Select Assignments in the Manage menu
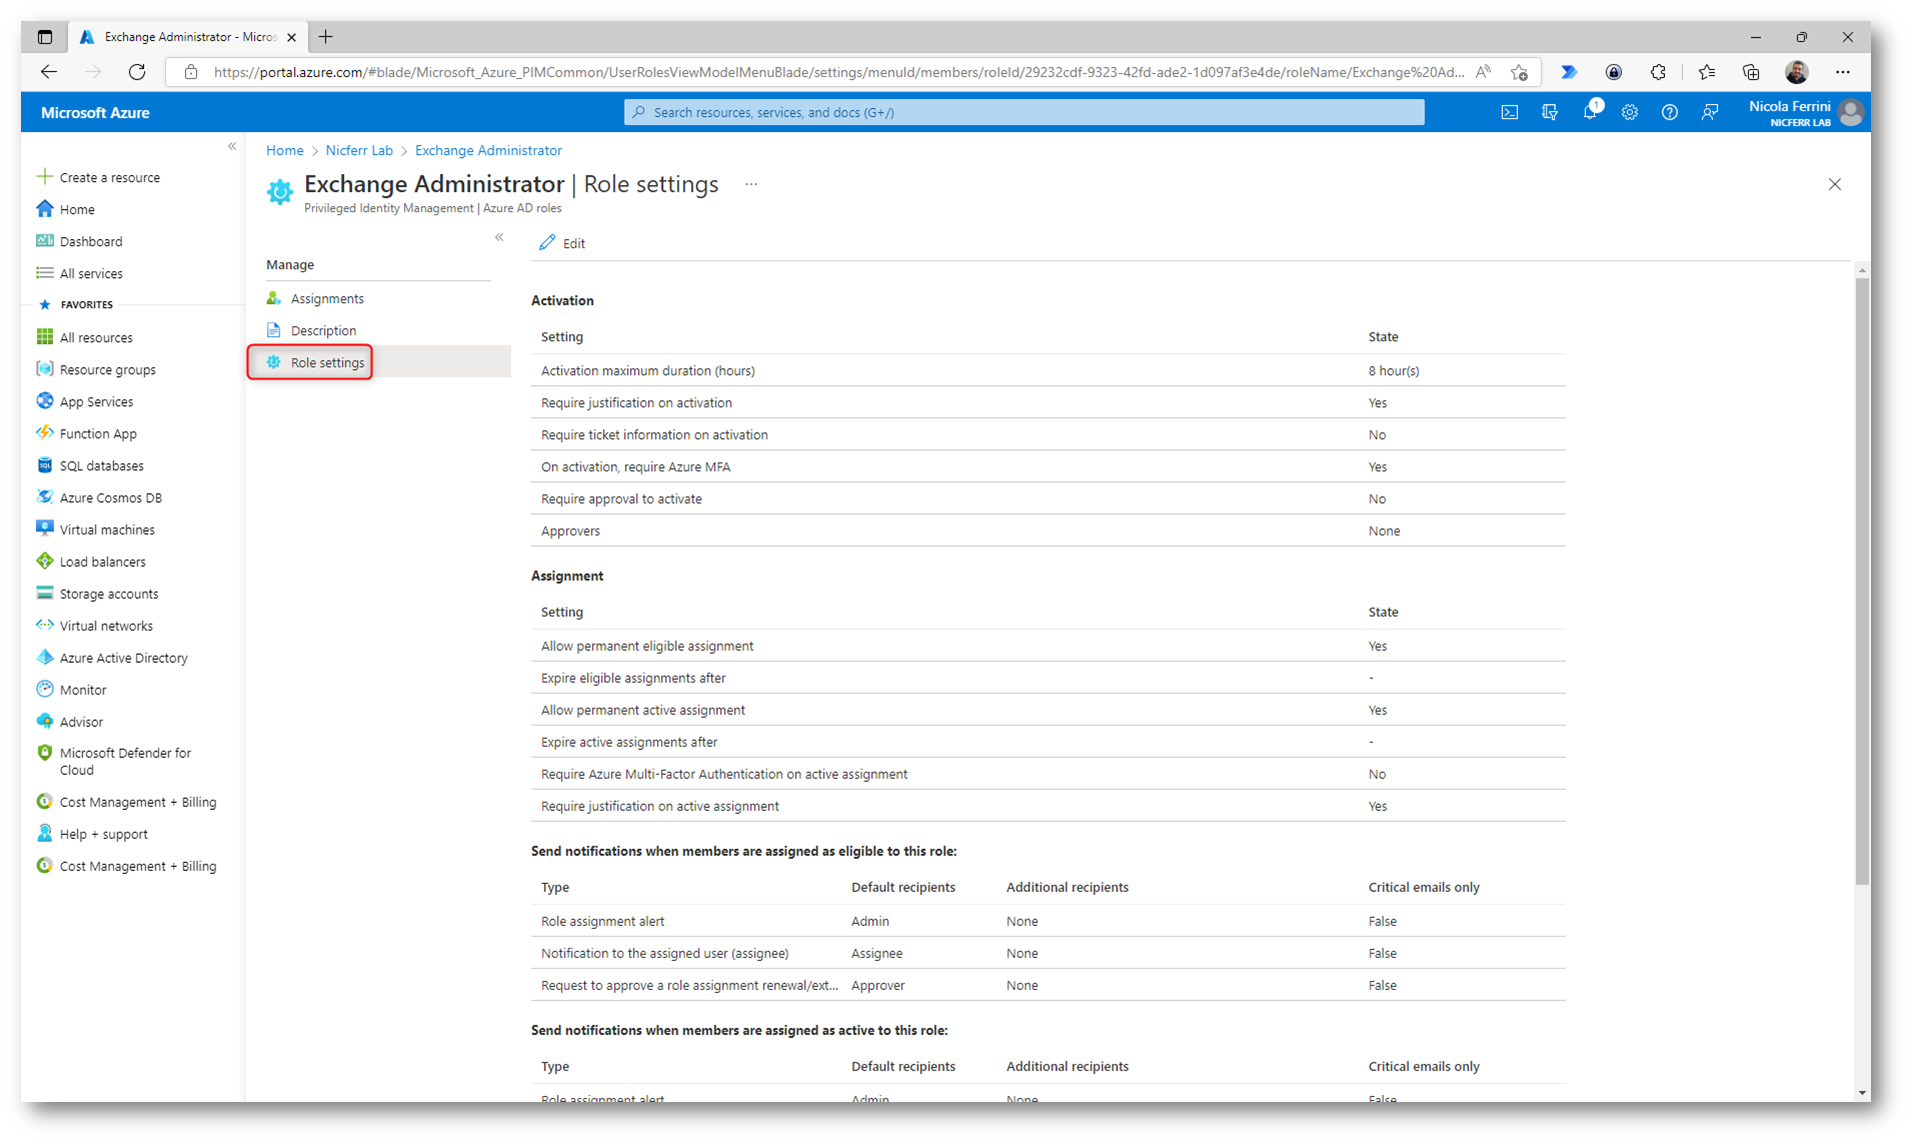This screenshot has width=1913, height=1144. 327,298
